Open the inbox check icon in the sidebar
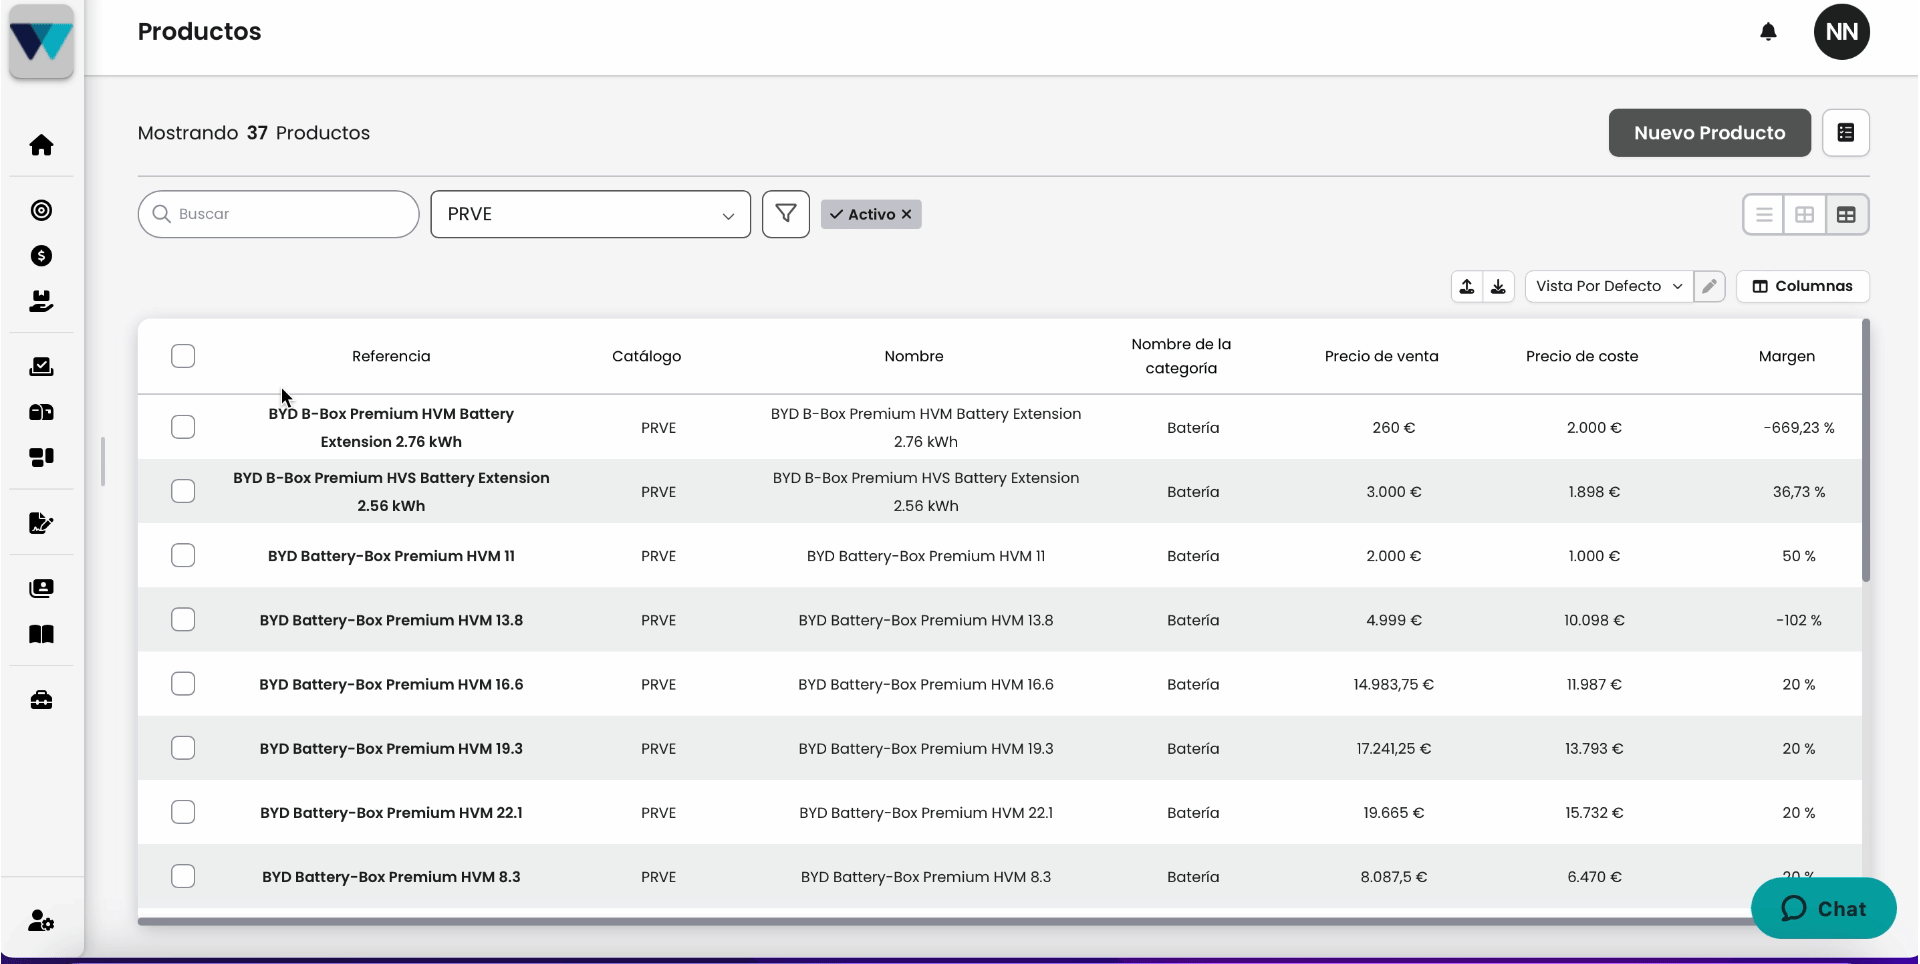This screenshot has height=964, width=1920. (x=41, y=367)
